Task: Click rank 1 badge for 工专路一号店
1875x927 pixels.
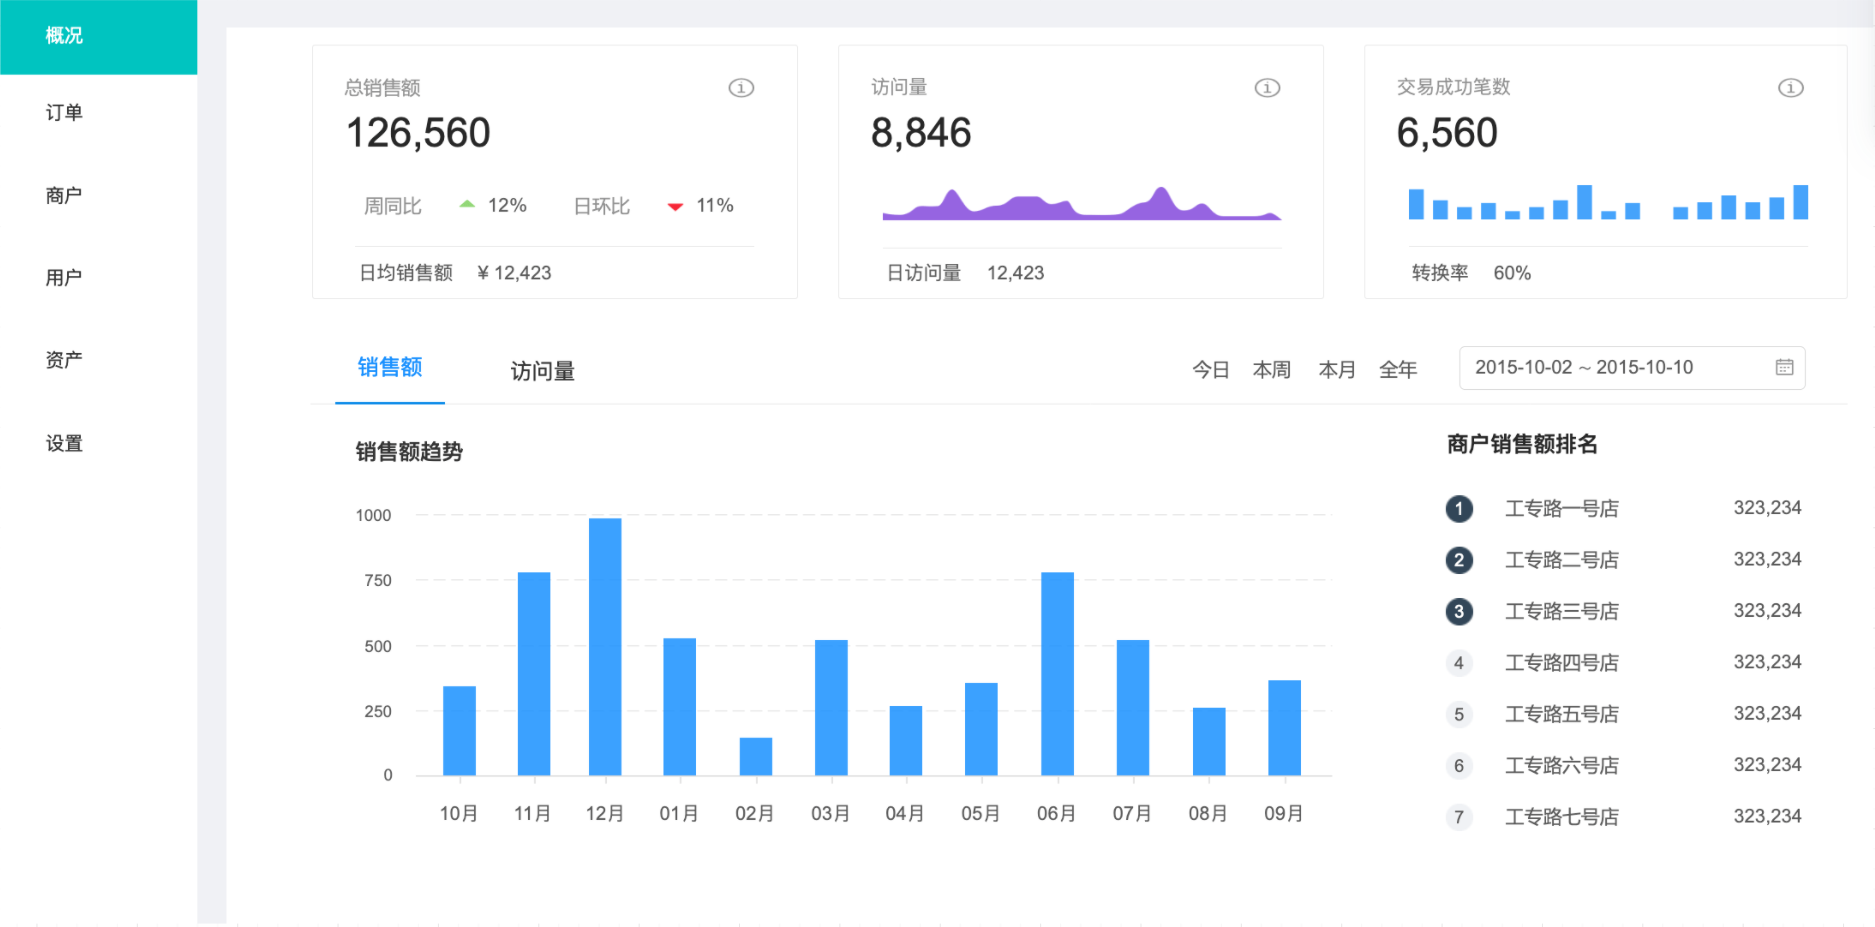Action: (x=1459, y=509)
